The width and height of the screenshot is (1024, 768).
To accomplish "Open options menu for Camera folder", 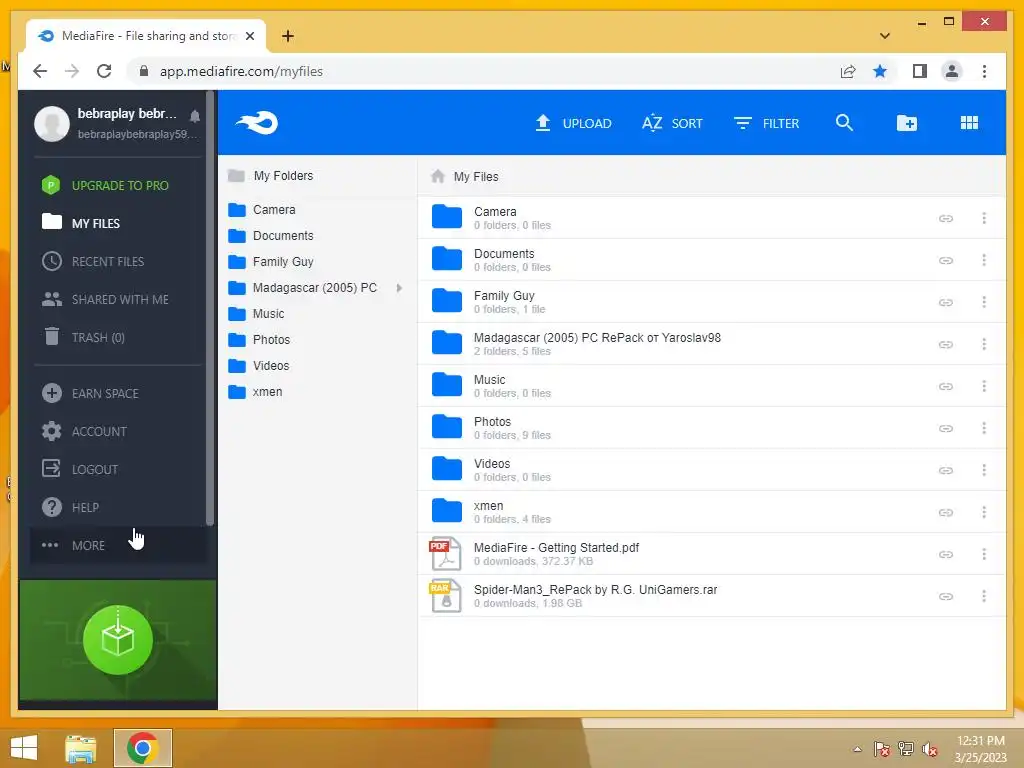I will coord(984,218).
